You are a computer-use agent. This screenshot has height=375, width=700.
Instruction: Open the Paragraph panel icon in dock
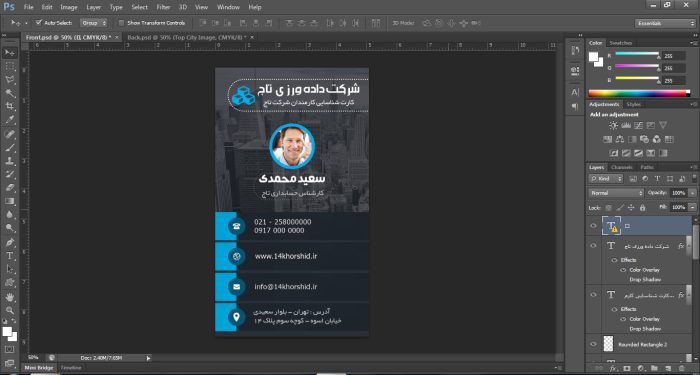575,107
